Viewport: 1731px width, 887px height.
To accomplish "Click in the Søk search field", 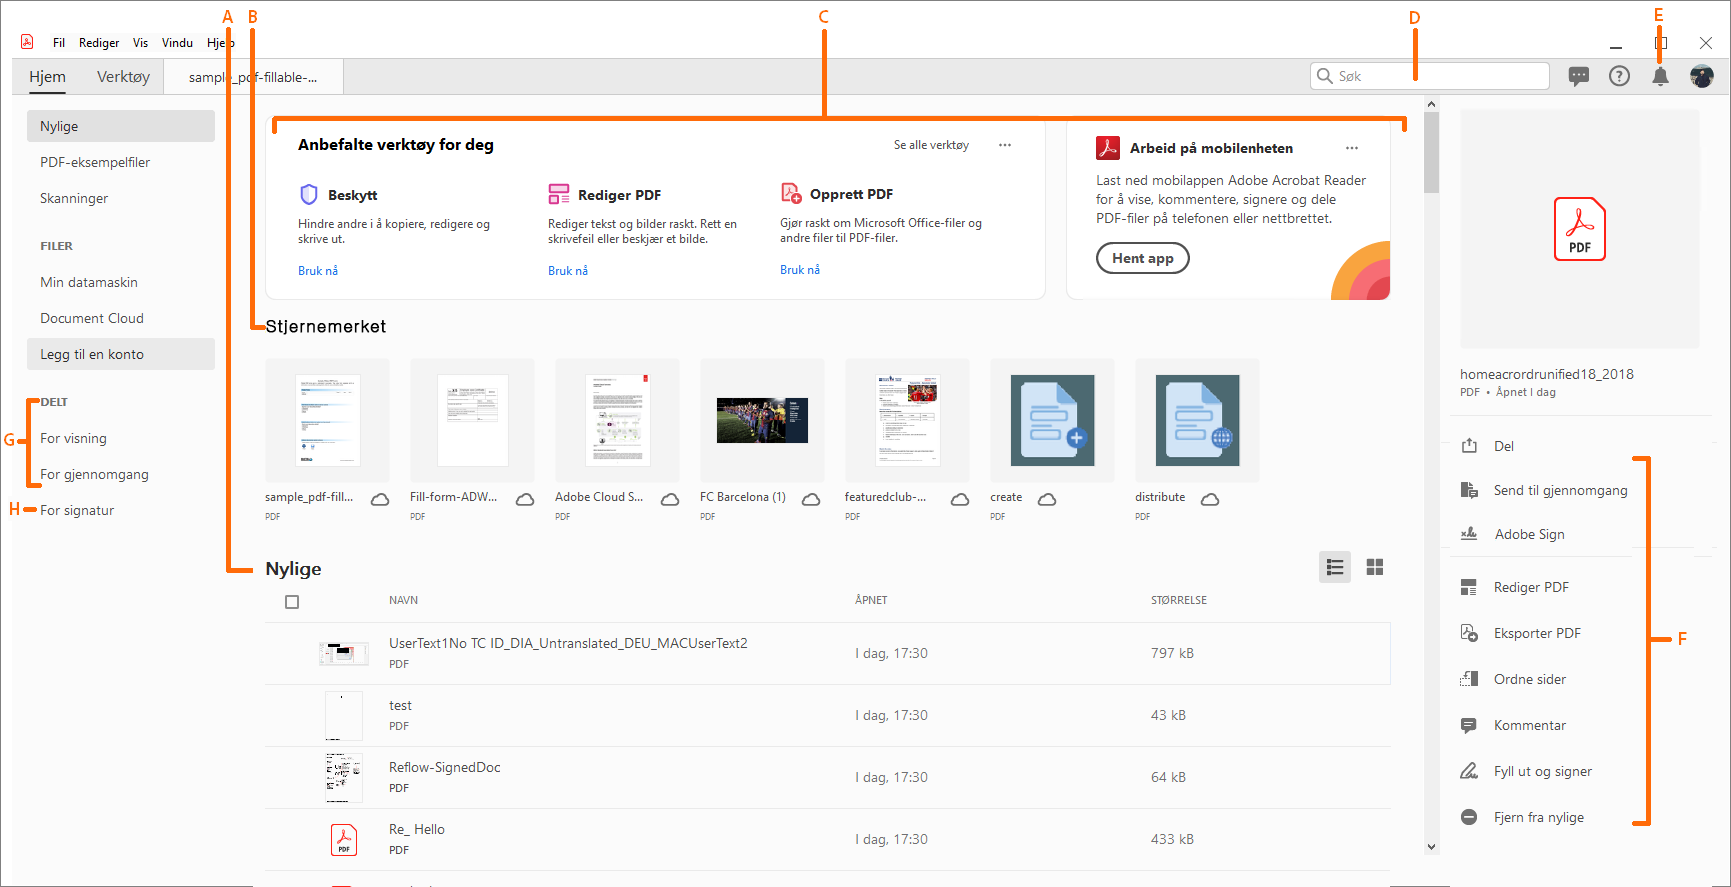I will pos(1430,76).
